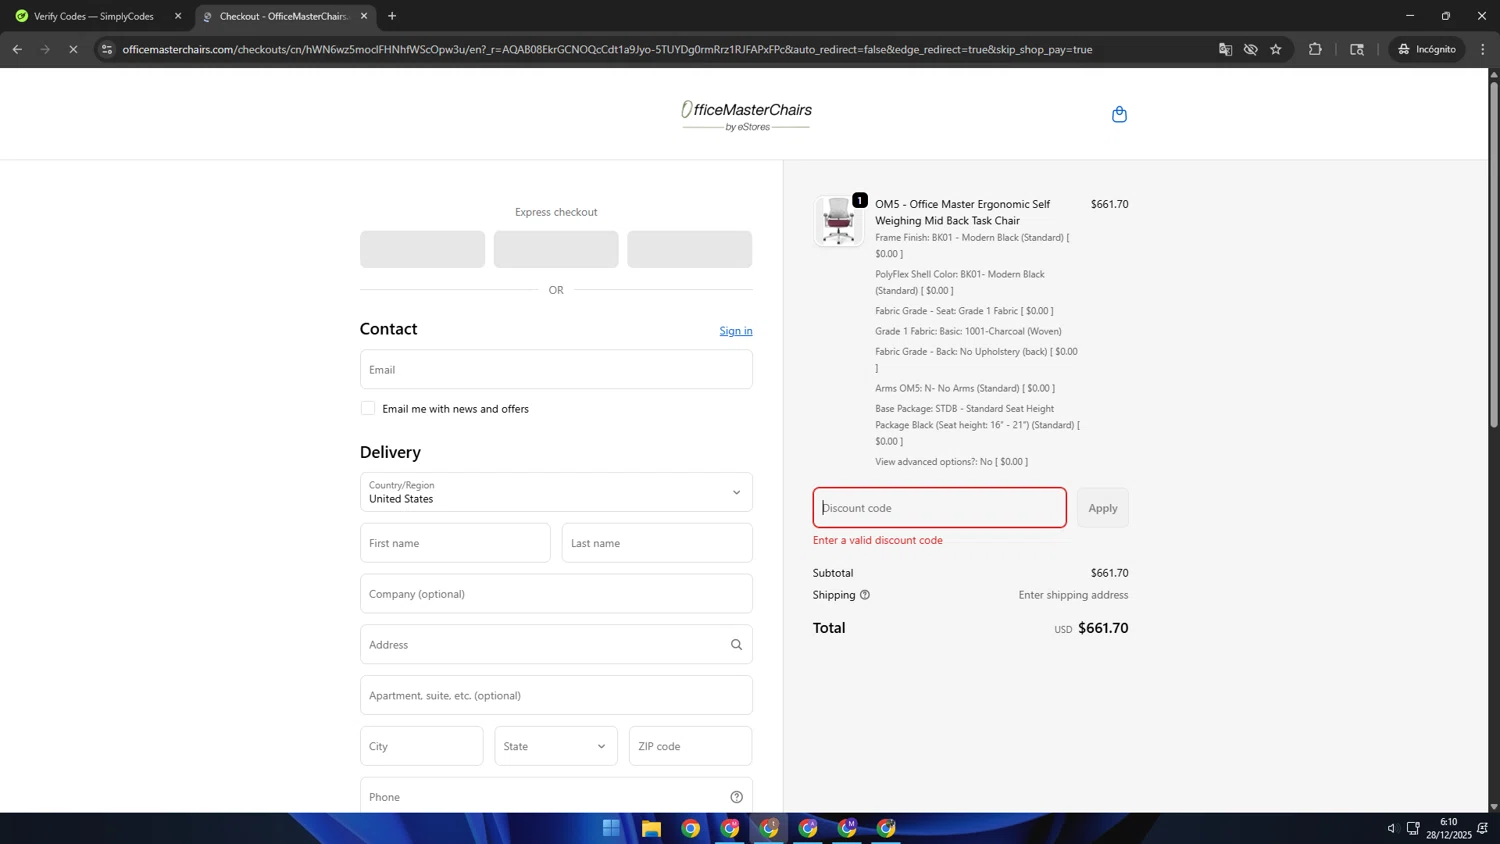Click the third express checkout button
Screen dimensions: 1500x844
tap(690, 249)
